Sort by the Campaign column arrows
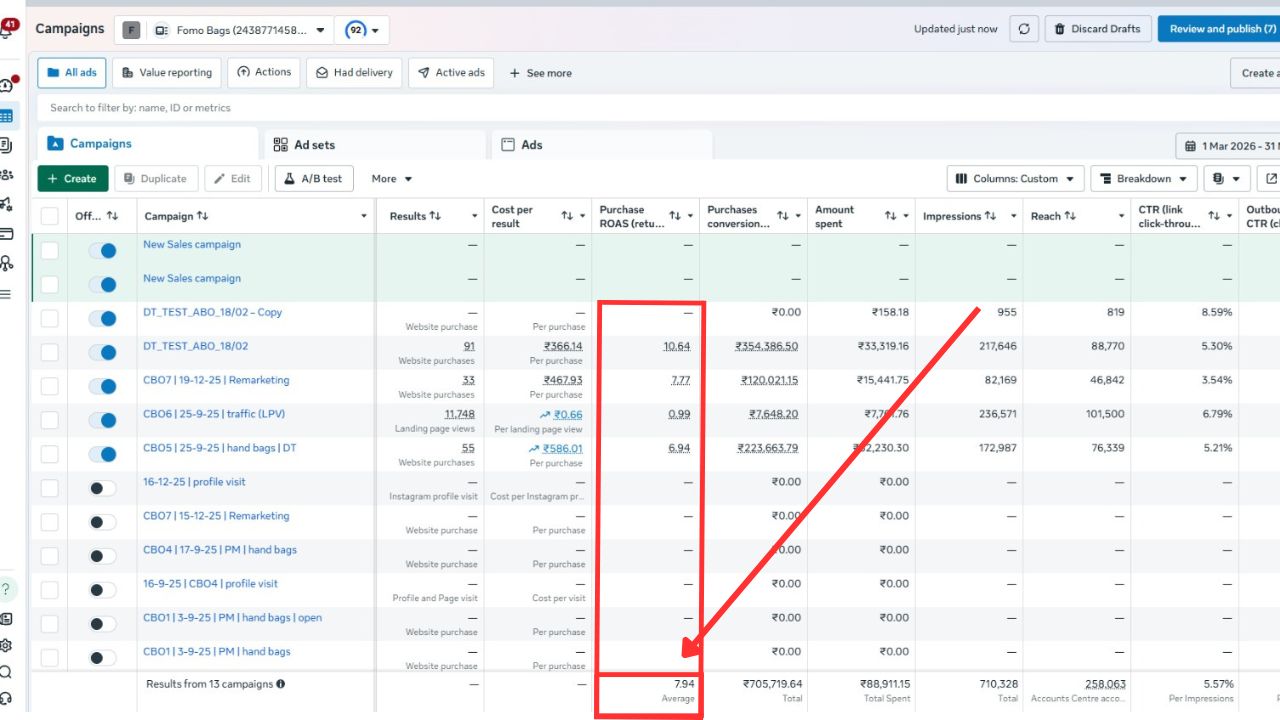 point(203,216)
